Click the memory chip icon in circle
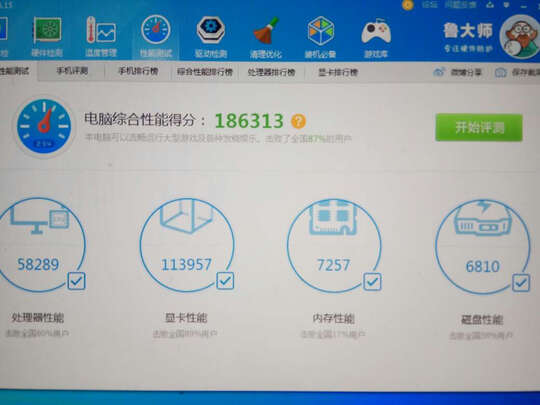The height and width of the screenshot is (405, 540). 333,218
